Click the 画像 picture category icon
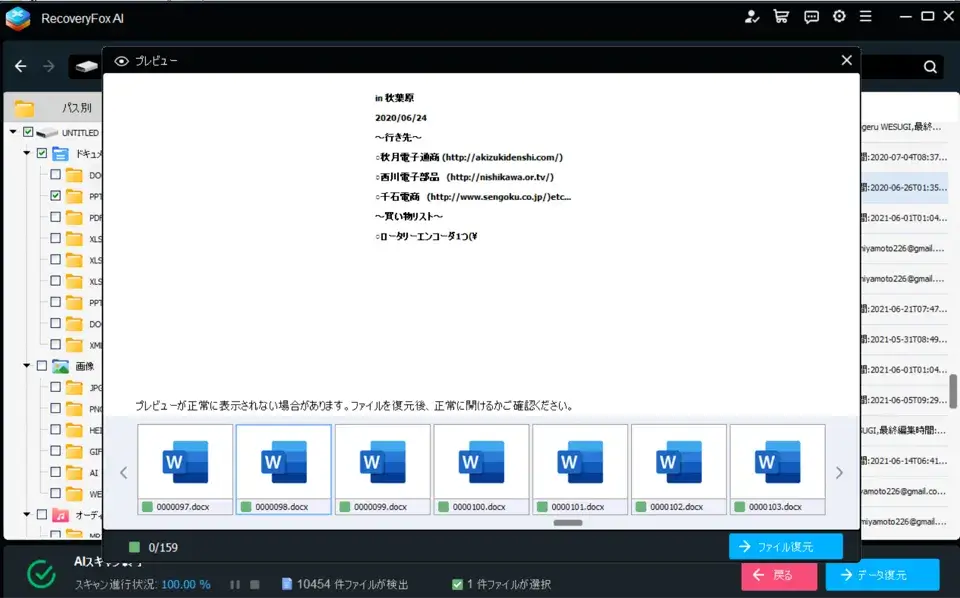 point(60,366)
